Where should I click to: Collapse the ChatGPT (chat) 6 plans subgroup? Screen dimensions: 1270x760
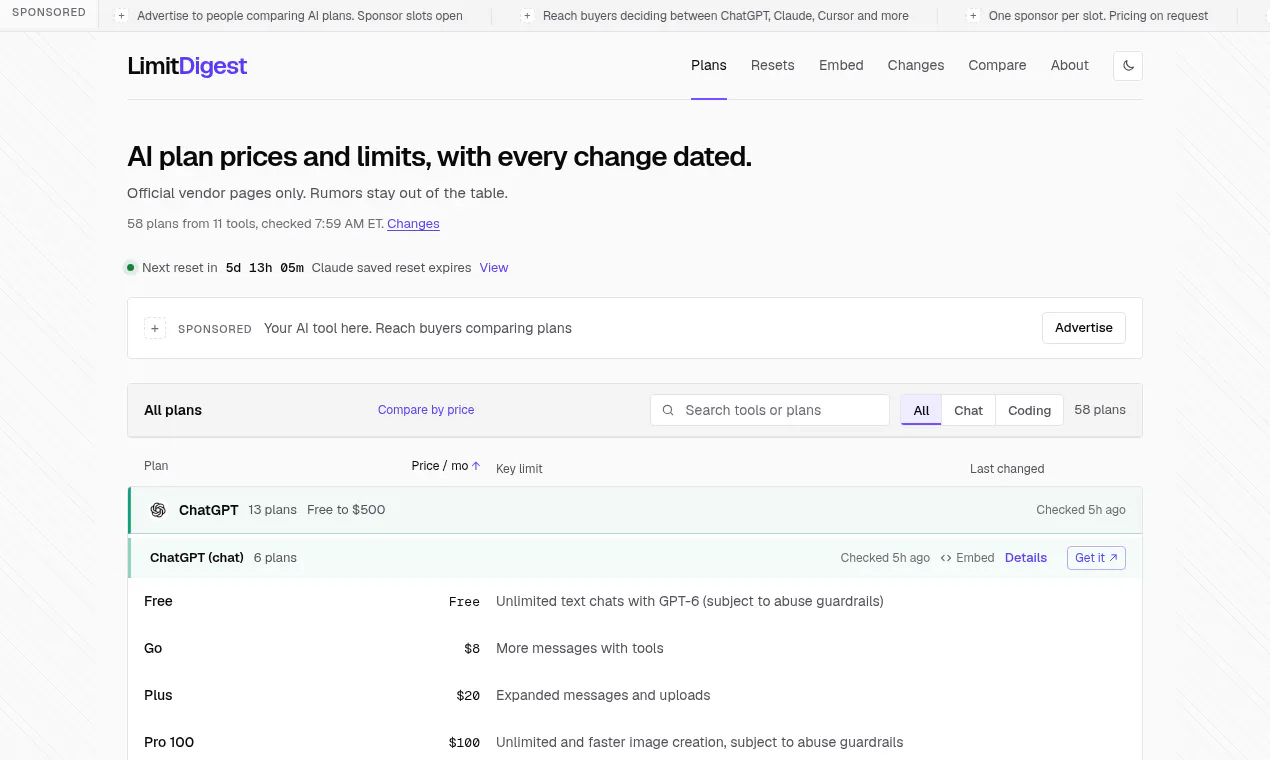point(635,558)
